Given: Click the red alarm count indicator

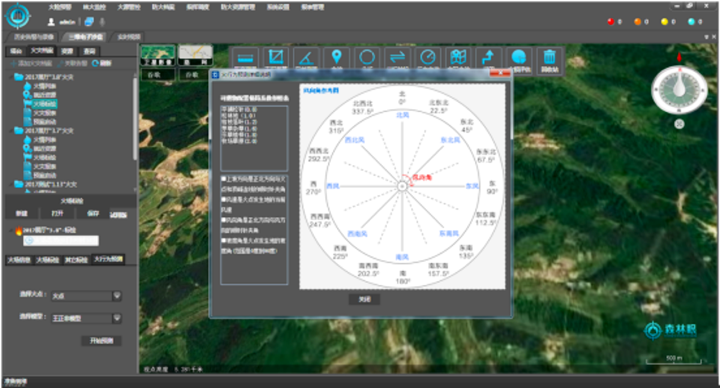Looking at the screenshot, I should 611,22.
